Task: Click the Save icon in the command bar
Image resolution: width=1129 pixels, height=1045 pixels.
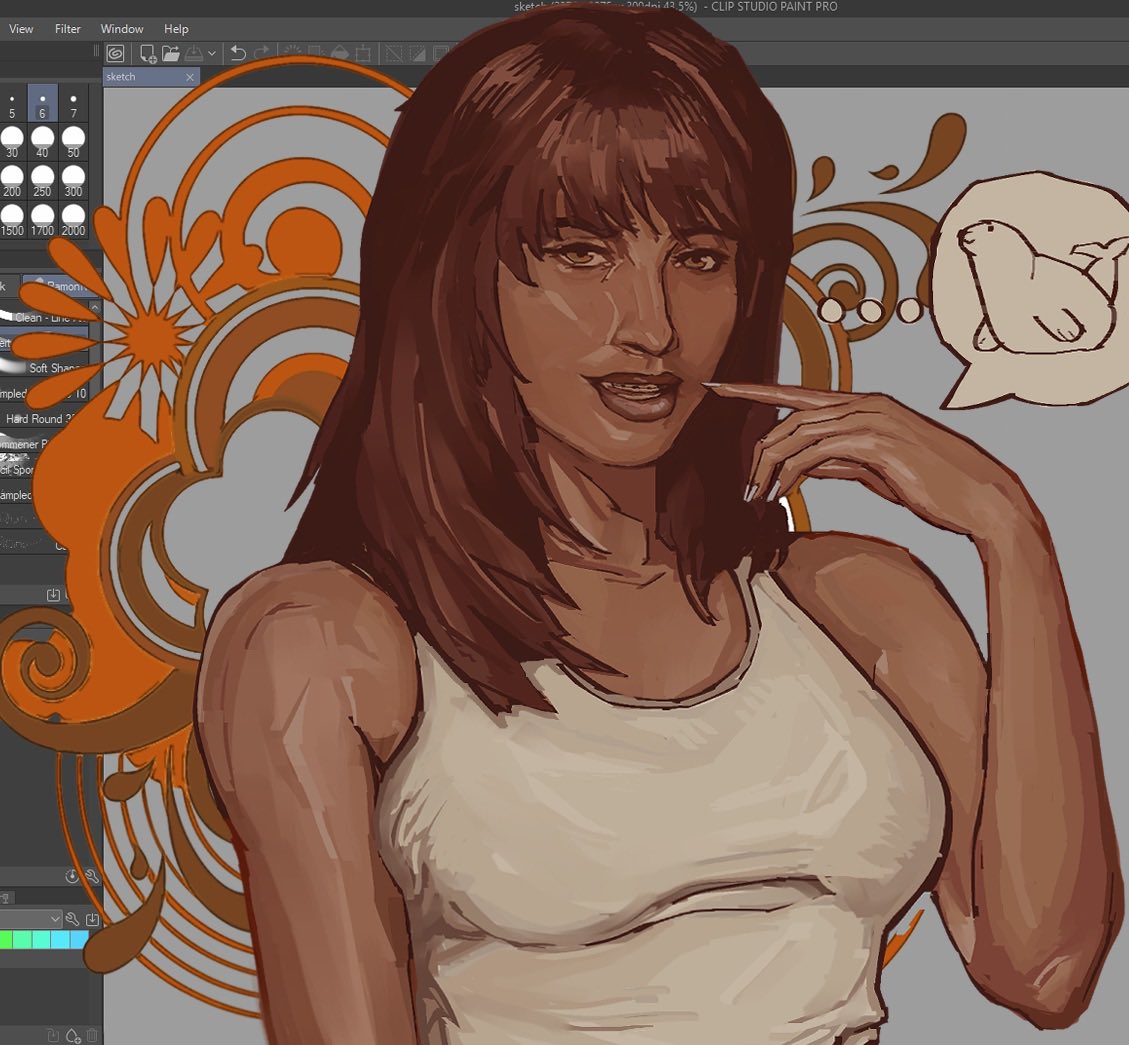Action: 194,53
